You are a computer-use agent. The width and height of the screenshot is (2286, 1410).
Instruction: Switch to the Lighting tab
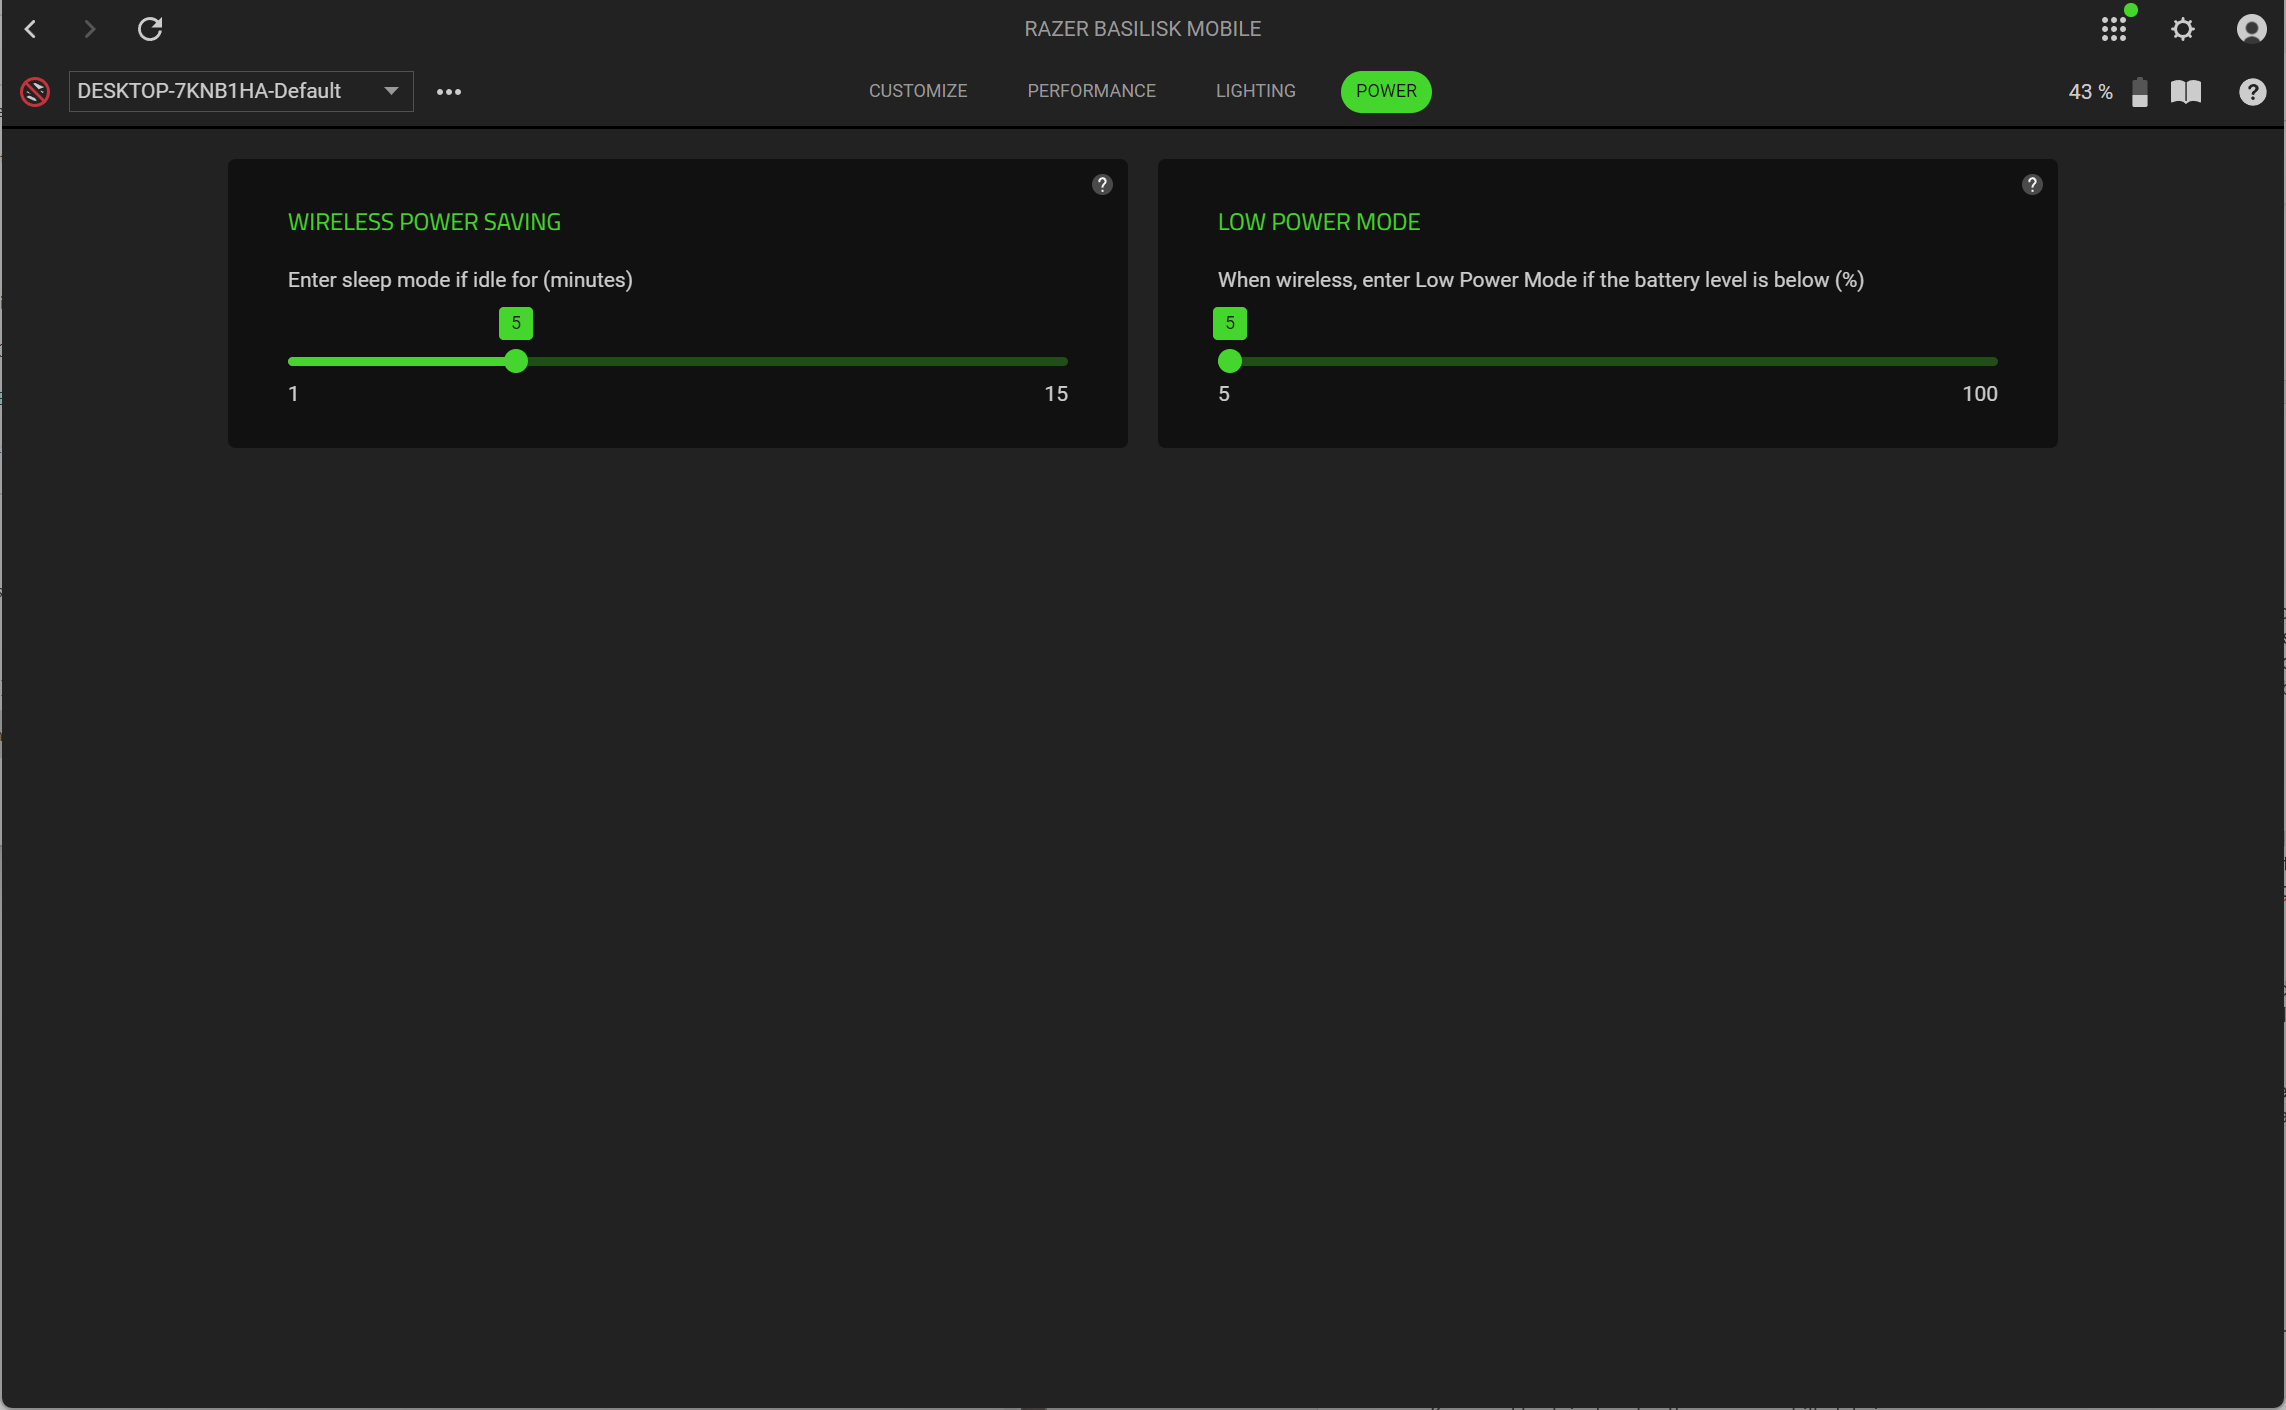coord(1256,91)
